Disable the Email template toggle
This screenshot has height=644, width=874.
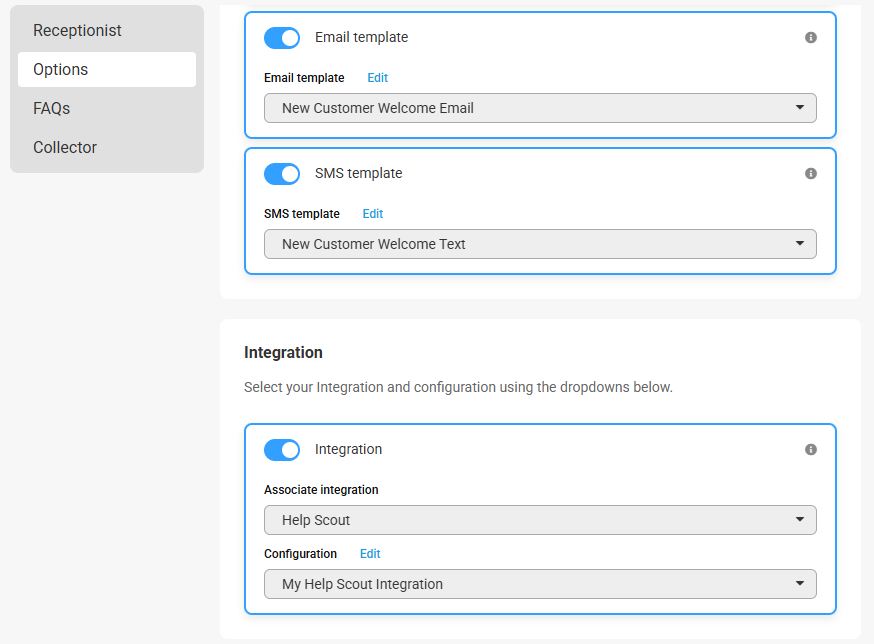281,38
